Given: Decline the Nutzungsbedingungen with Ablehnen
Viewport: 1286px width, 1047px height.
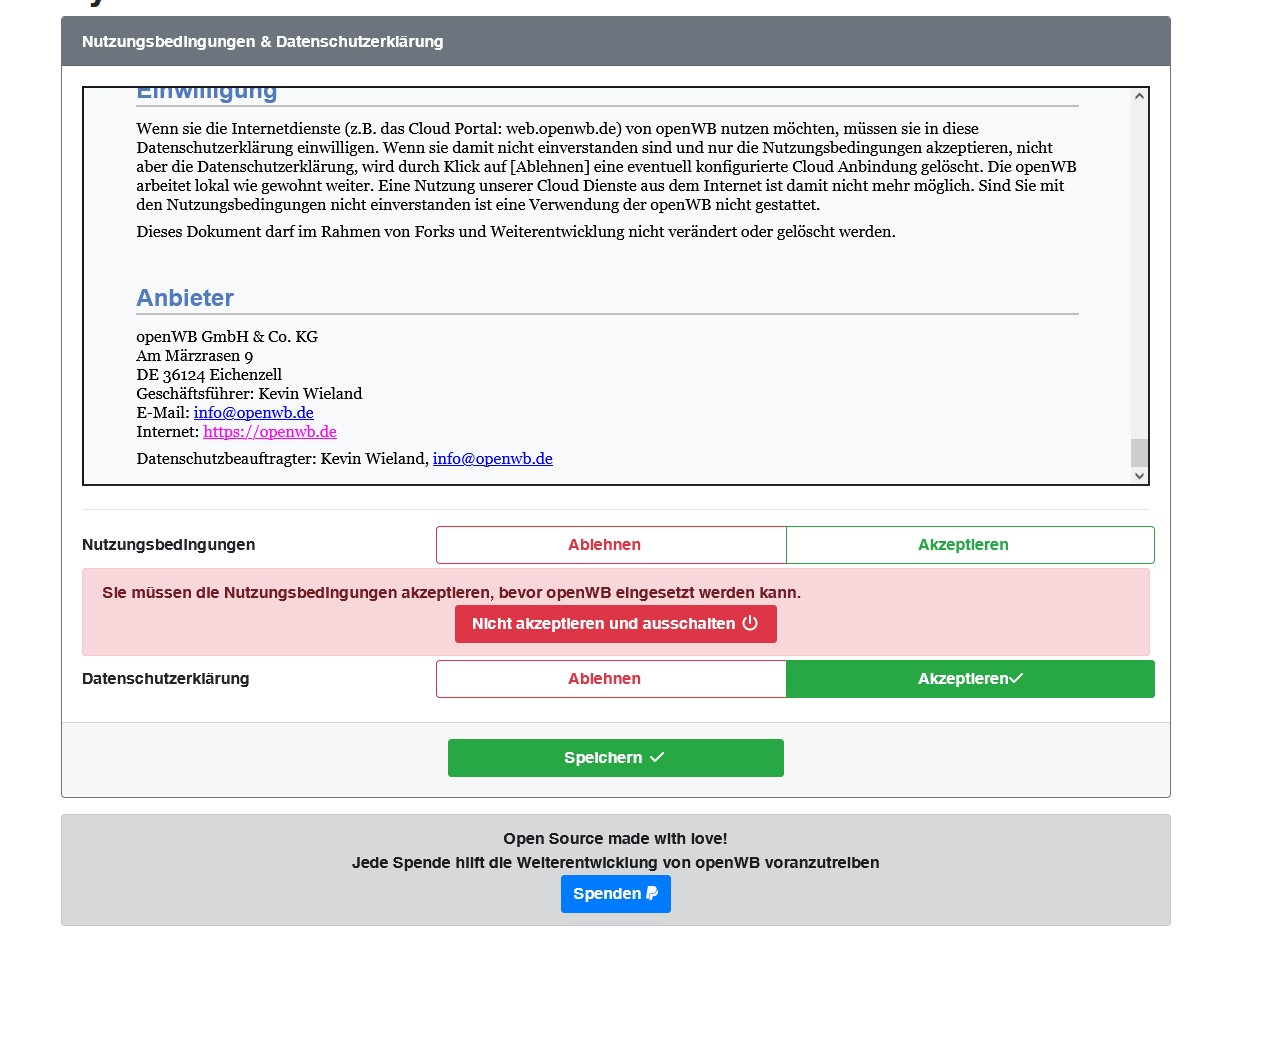Looking at the screenshot, I should [611, 545].
